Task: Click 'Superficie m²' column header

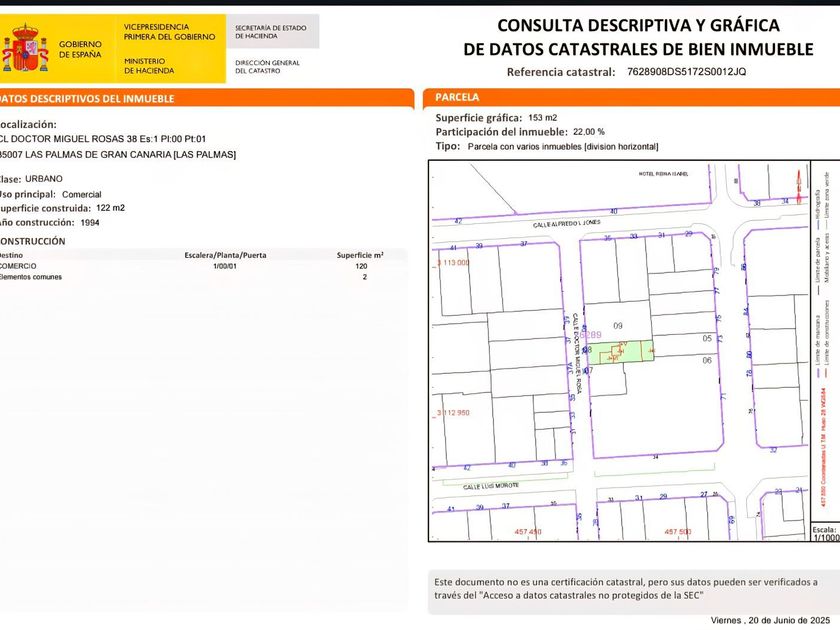Action: pos(360,255)
